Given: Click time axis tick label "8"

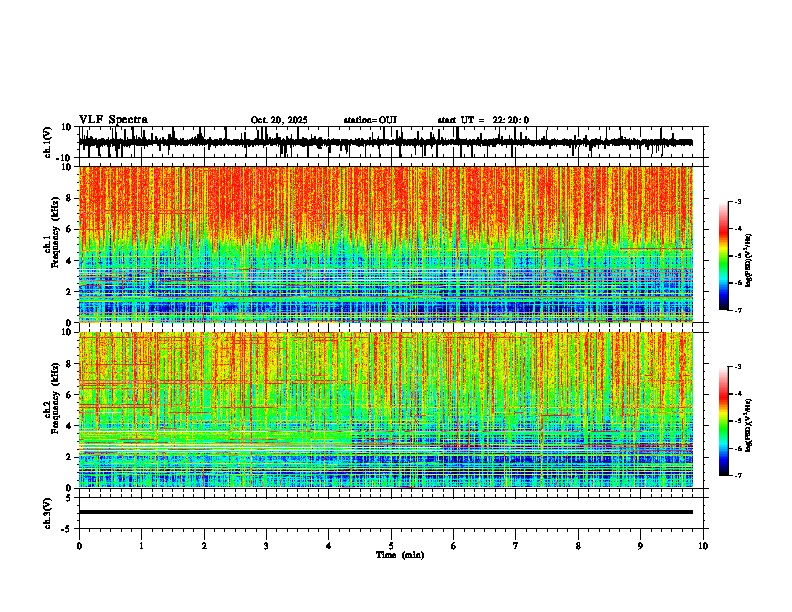Looking at the screenshot, I should click(578, 546).
